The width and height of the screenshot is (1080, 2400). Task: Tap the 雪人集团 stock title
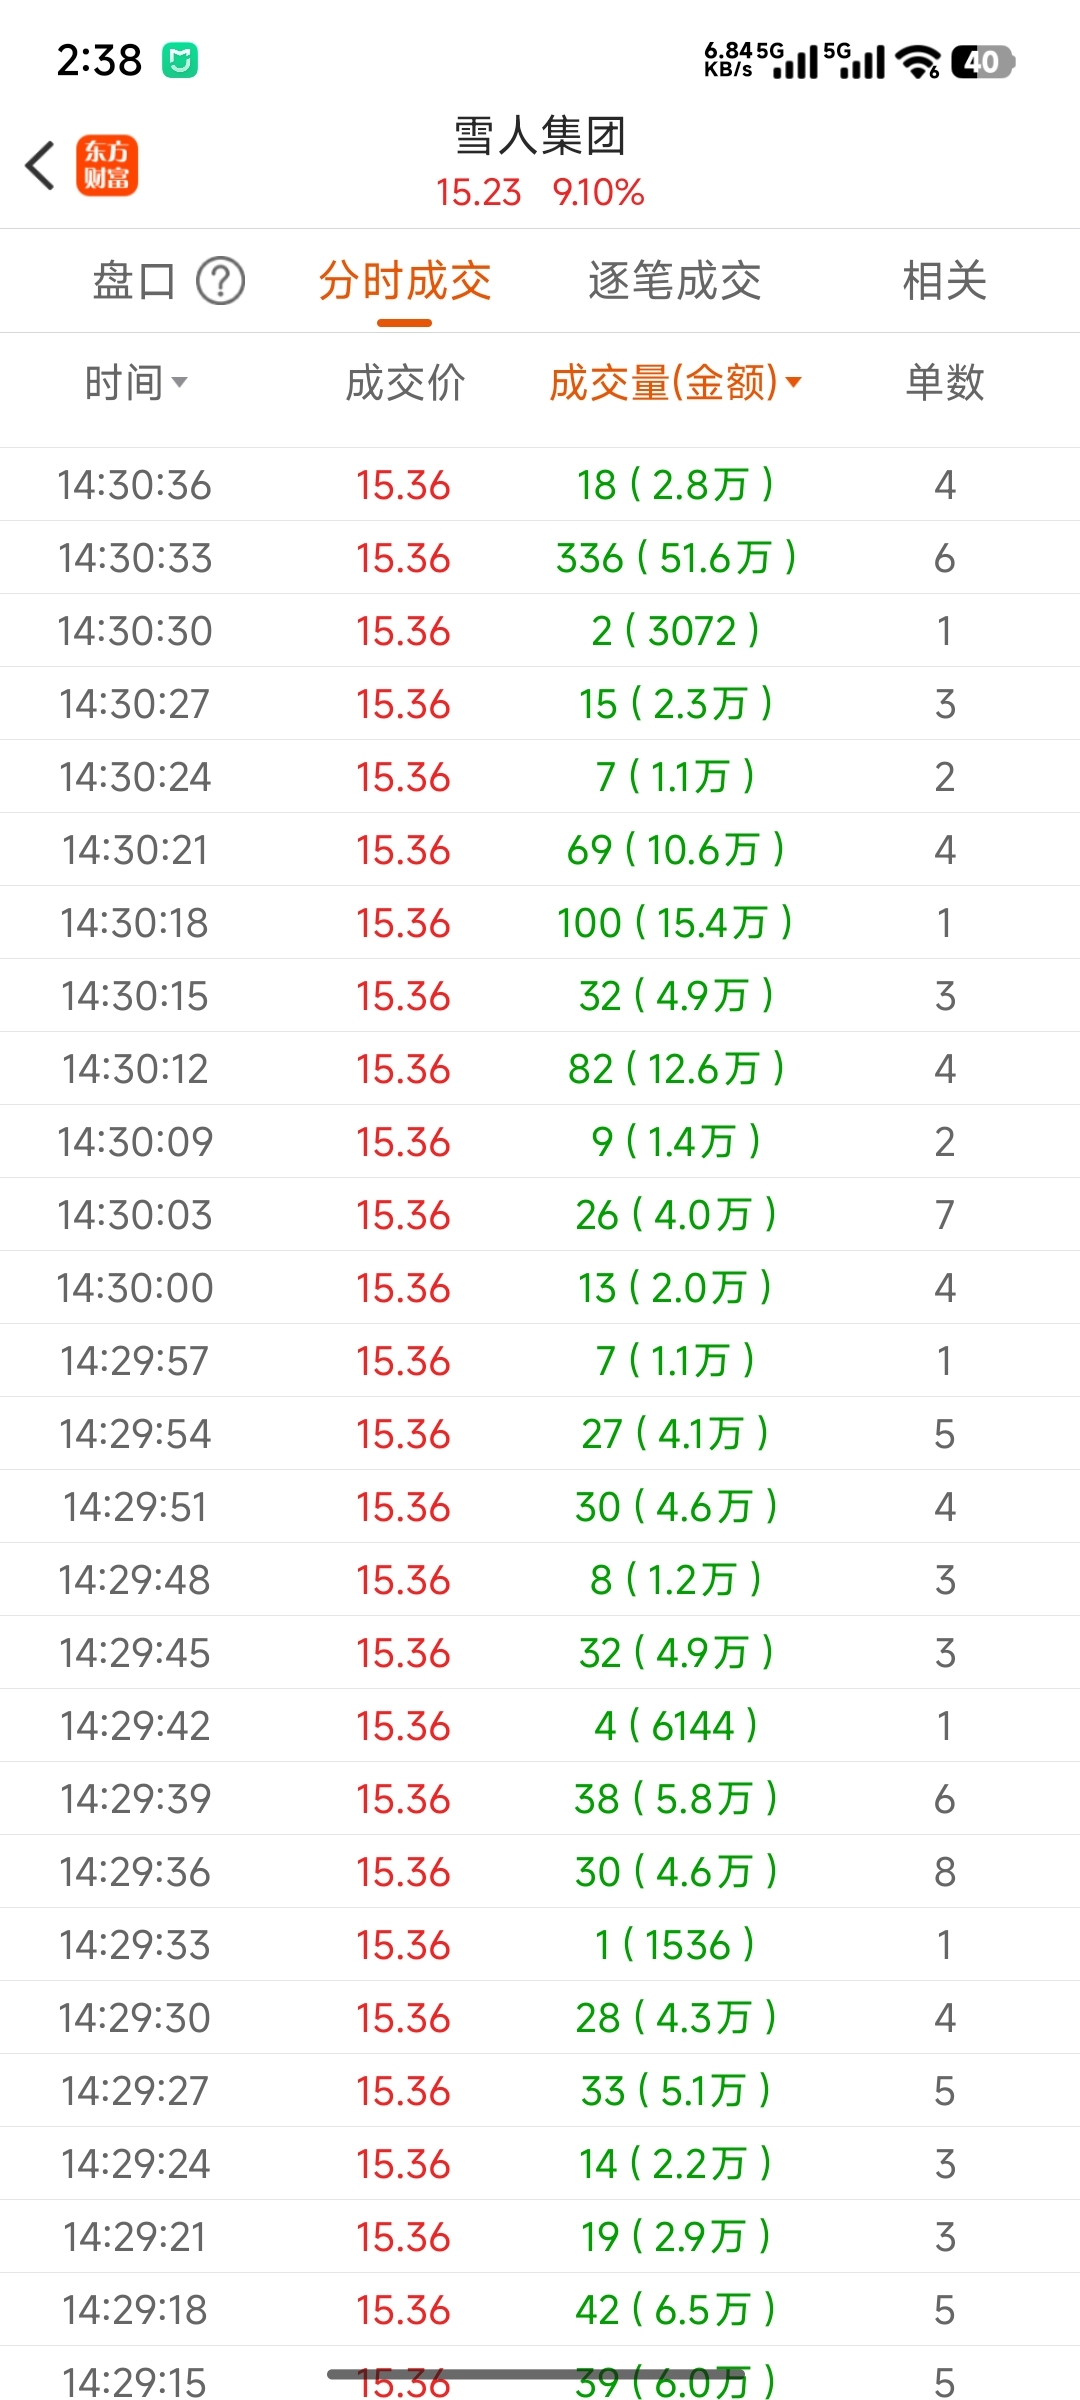pos(540,136)
